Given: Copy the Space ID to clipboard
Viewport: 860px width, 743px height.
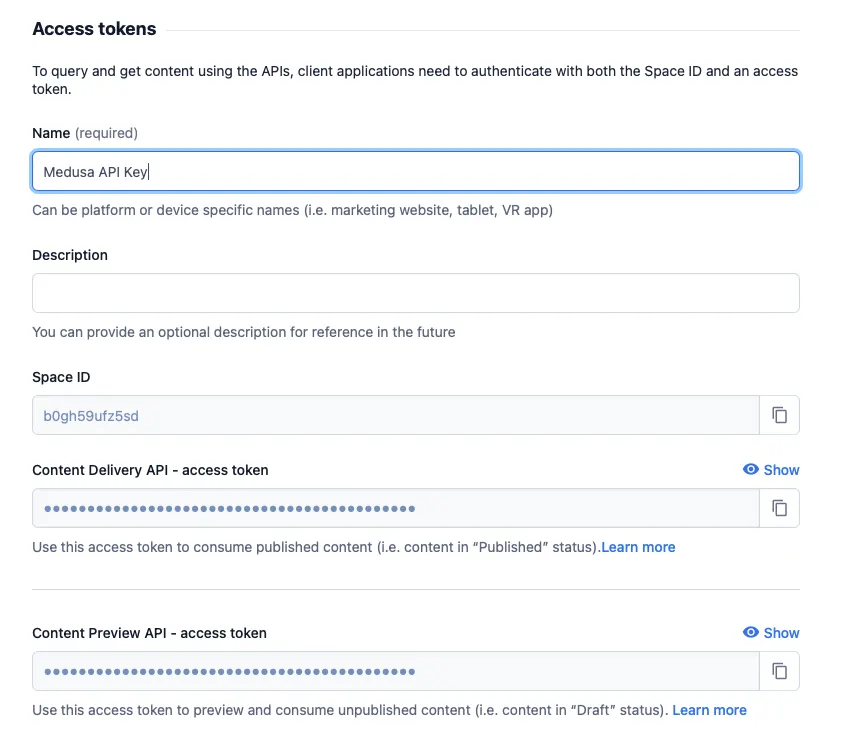Looking at the screenshot, I should (779, 415).
